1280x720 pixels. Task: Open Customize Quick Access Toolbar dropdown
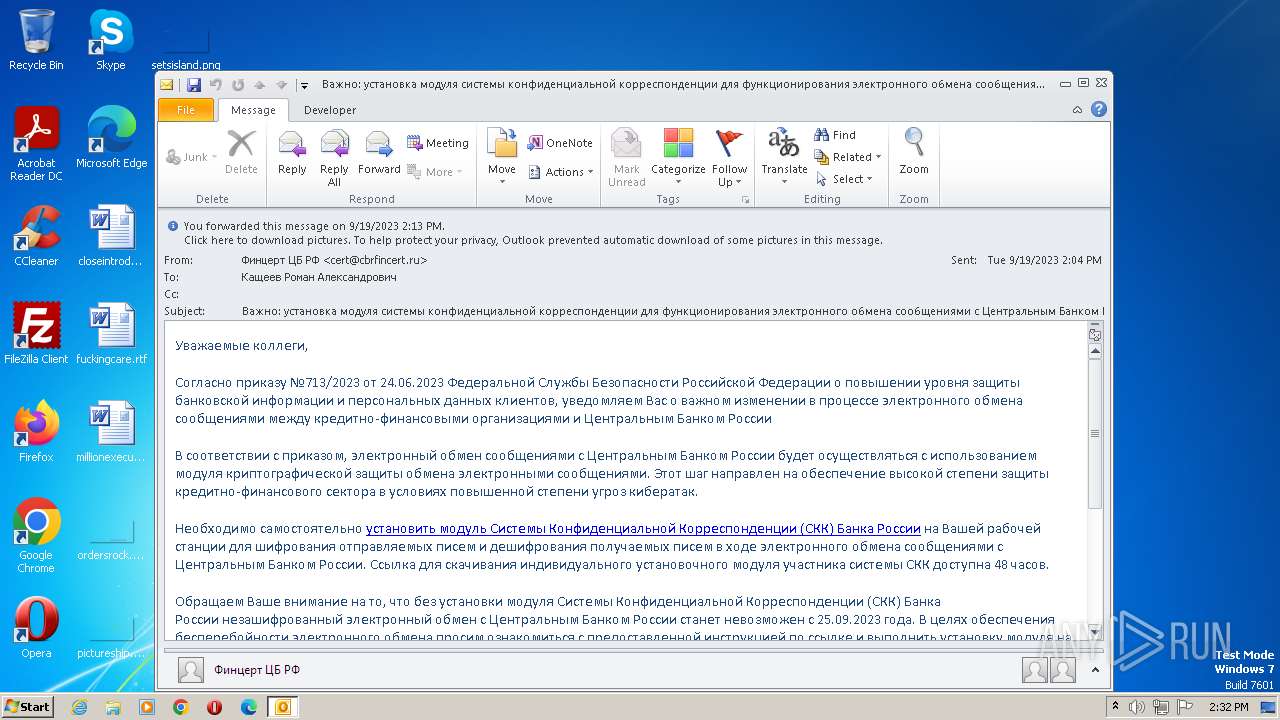point(304,85)
